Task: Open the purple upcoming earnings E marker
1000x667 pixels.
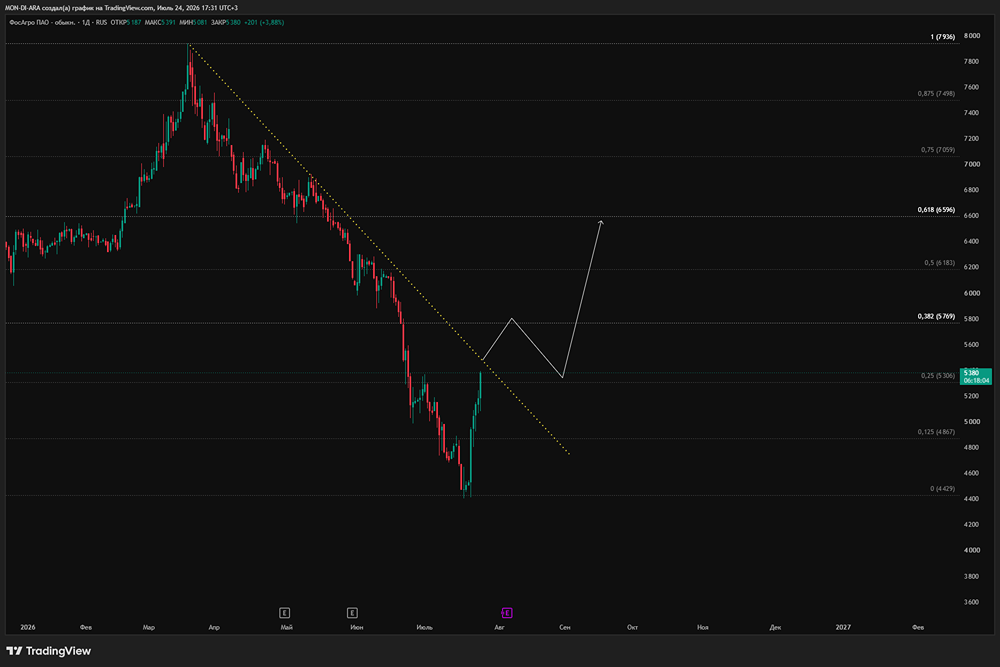Action: point(506,613)
